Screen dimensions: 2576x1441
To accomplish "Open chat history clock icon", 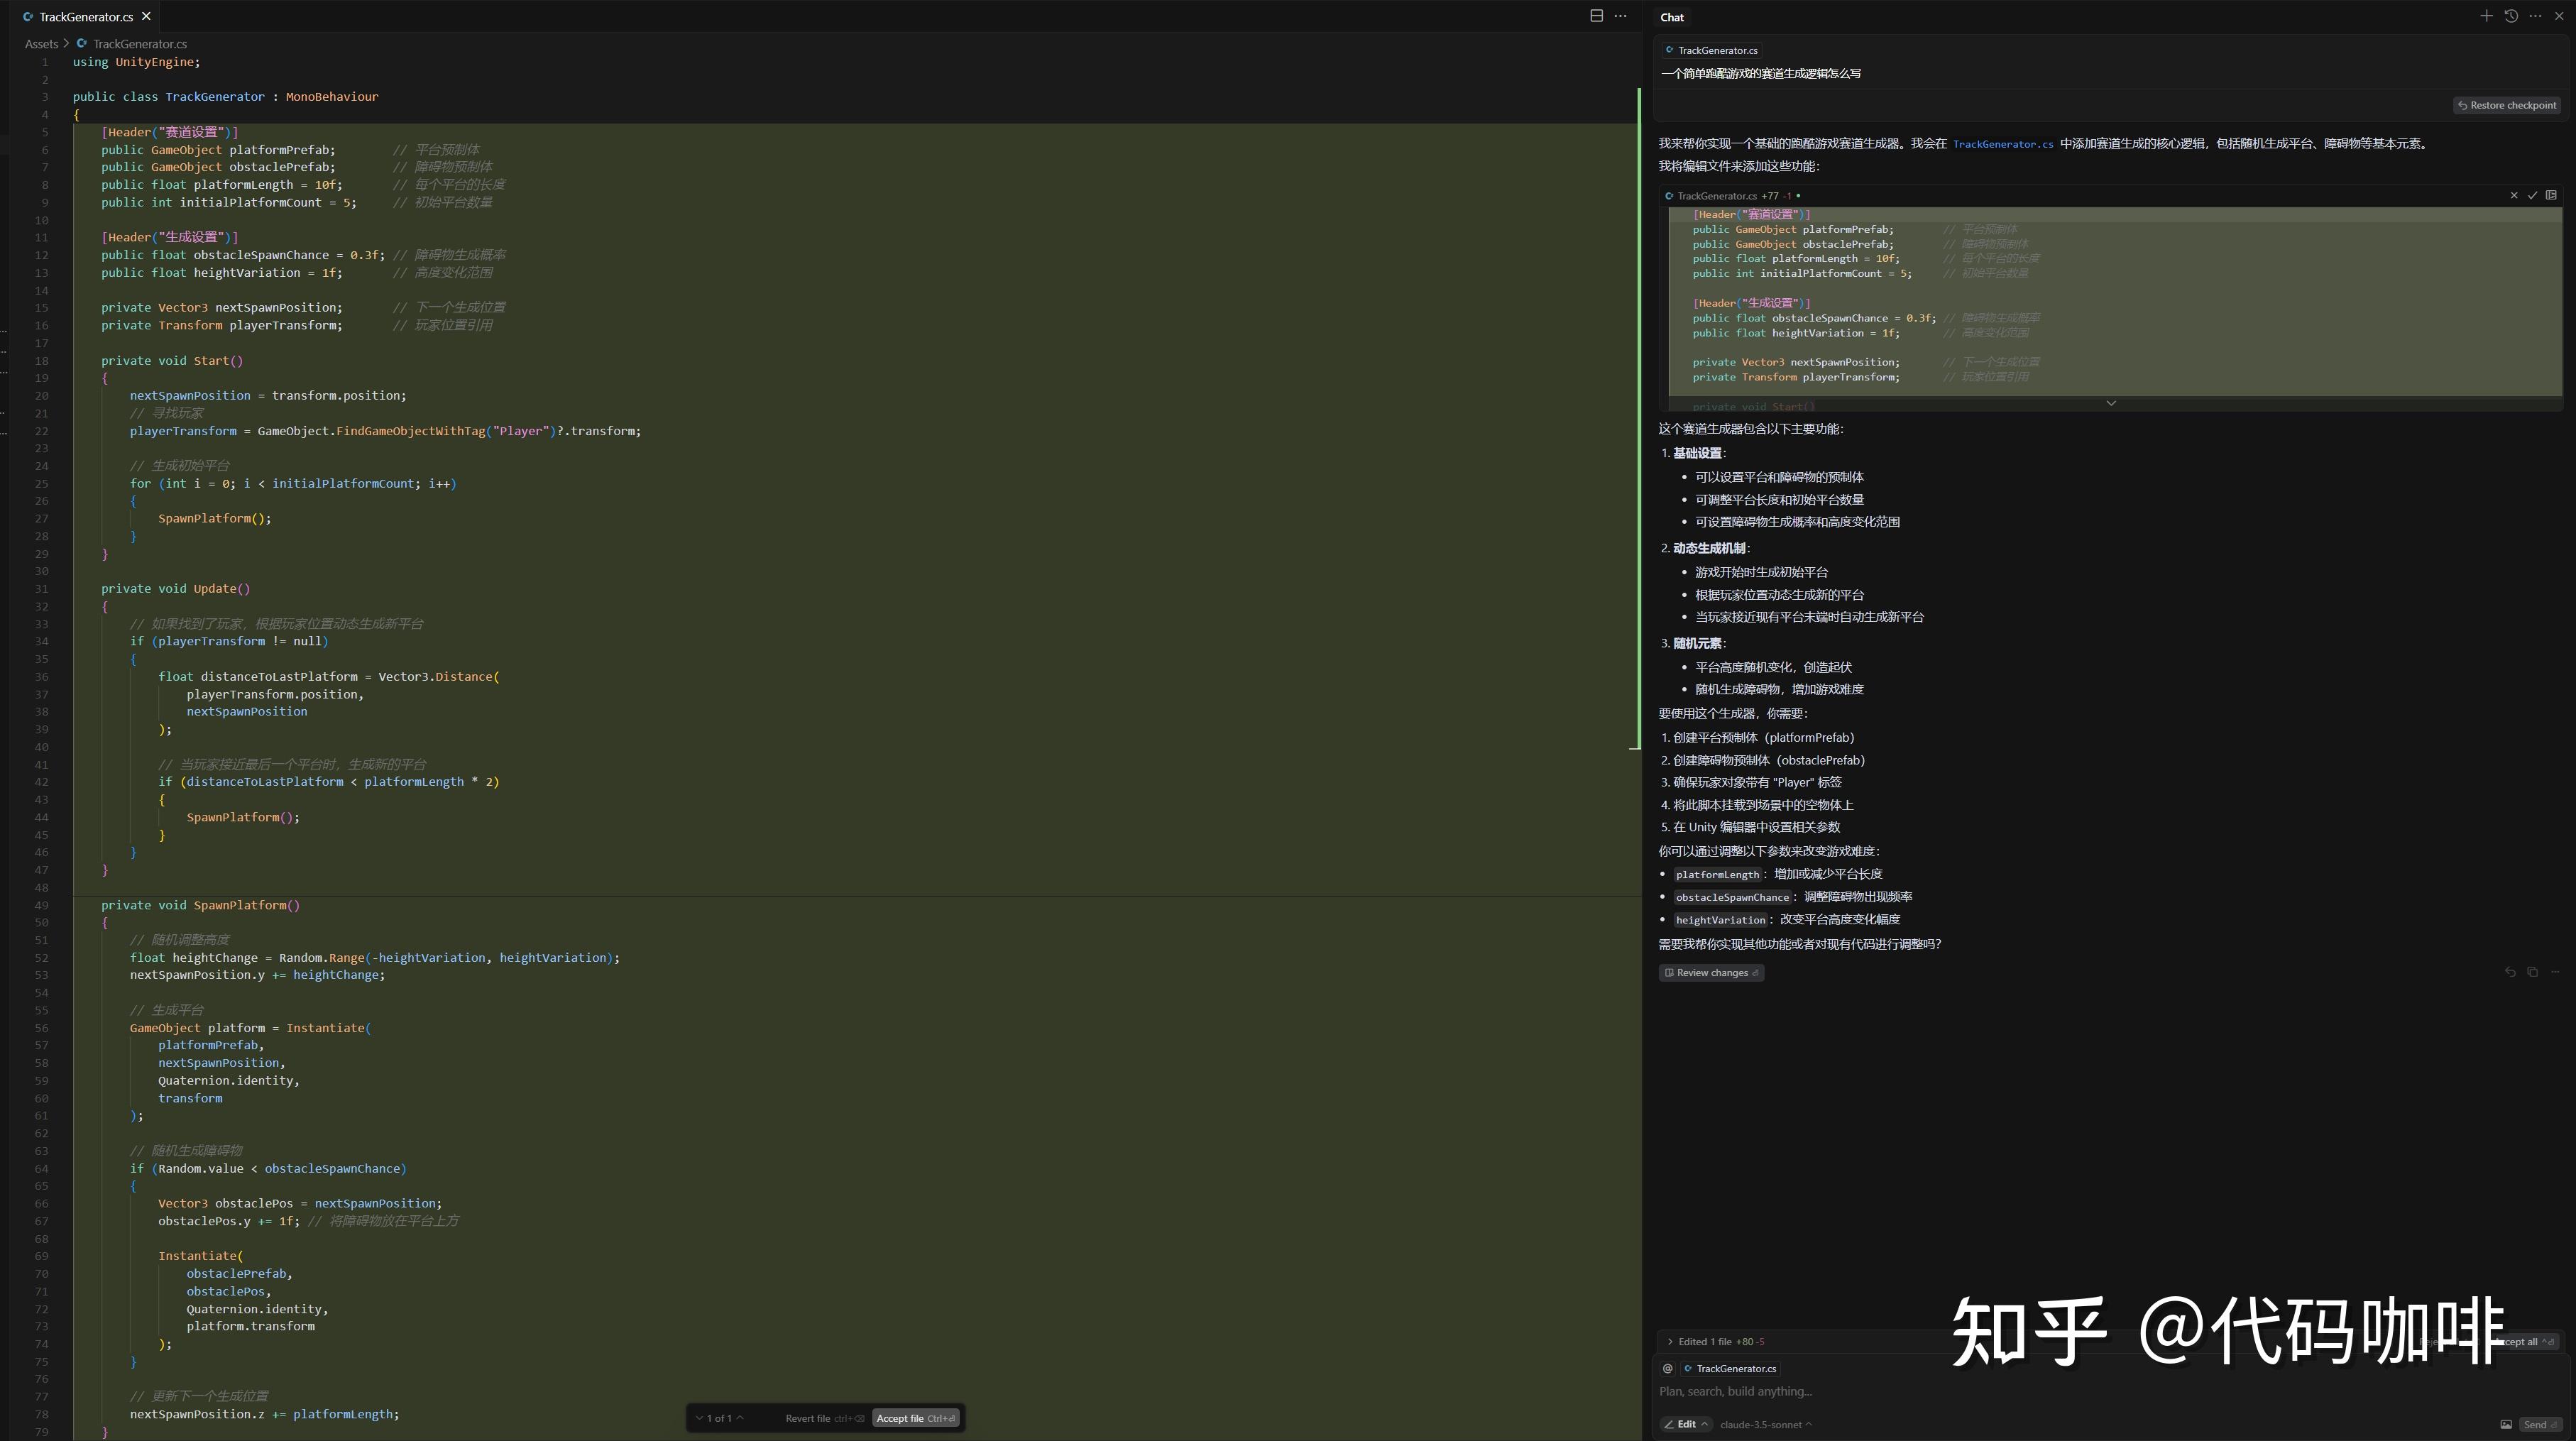I will [2511, 16].
